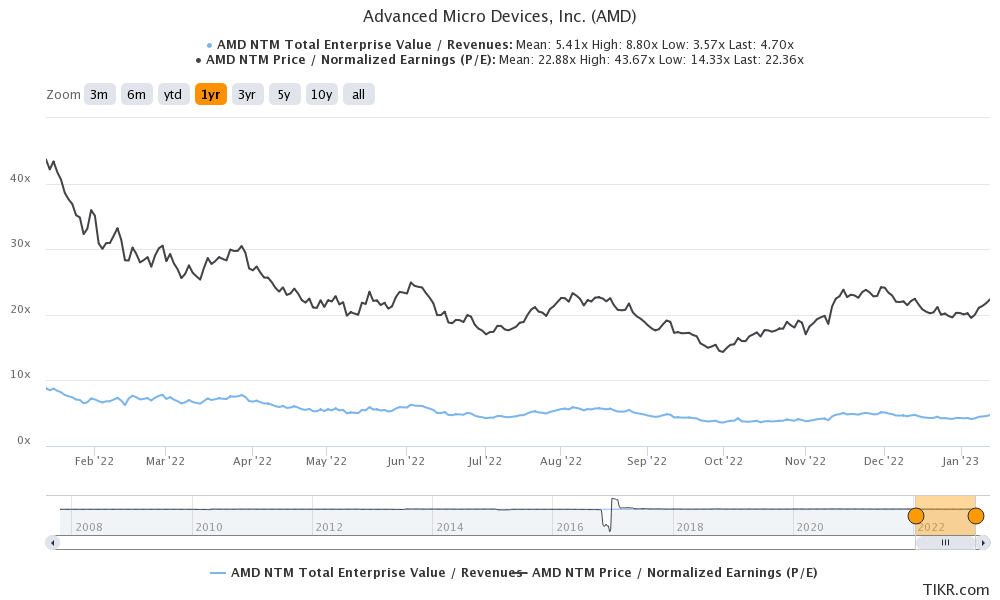1000x600 pixels.
Task: Click the Feb '22 x-axis label
Action: click(94, 461)
